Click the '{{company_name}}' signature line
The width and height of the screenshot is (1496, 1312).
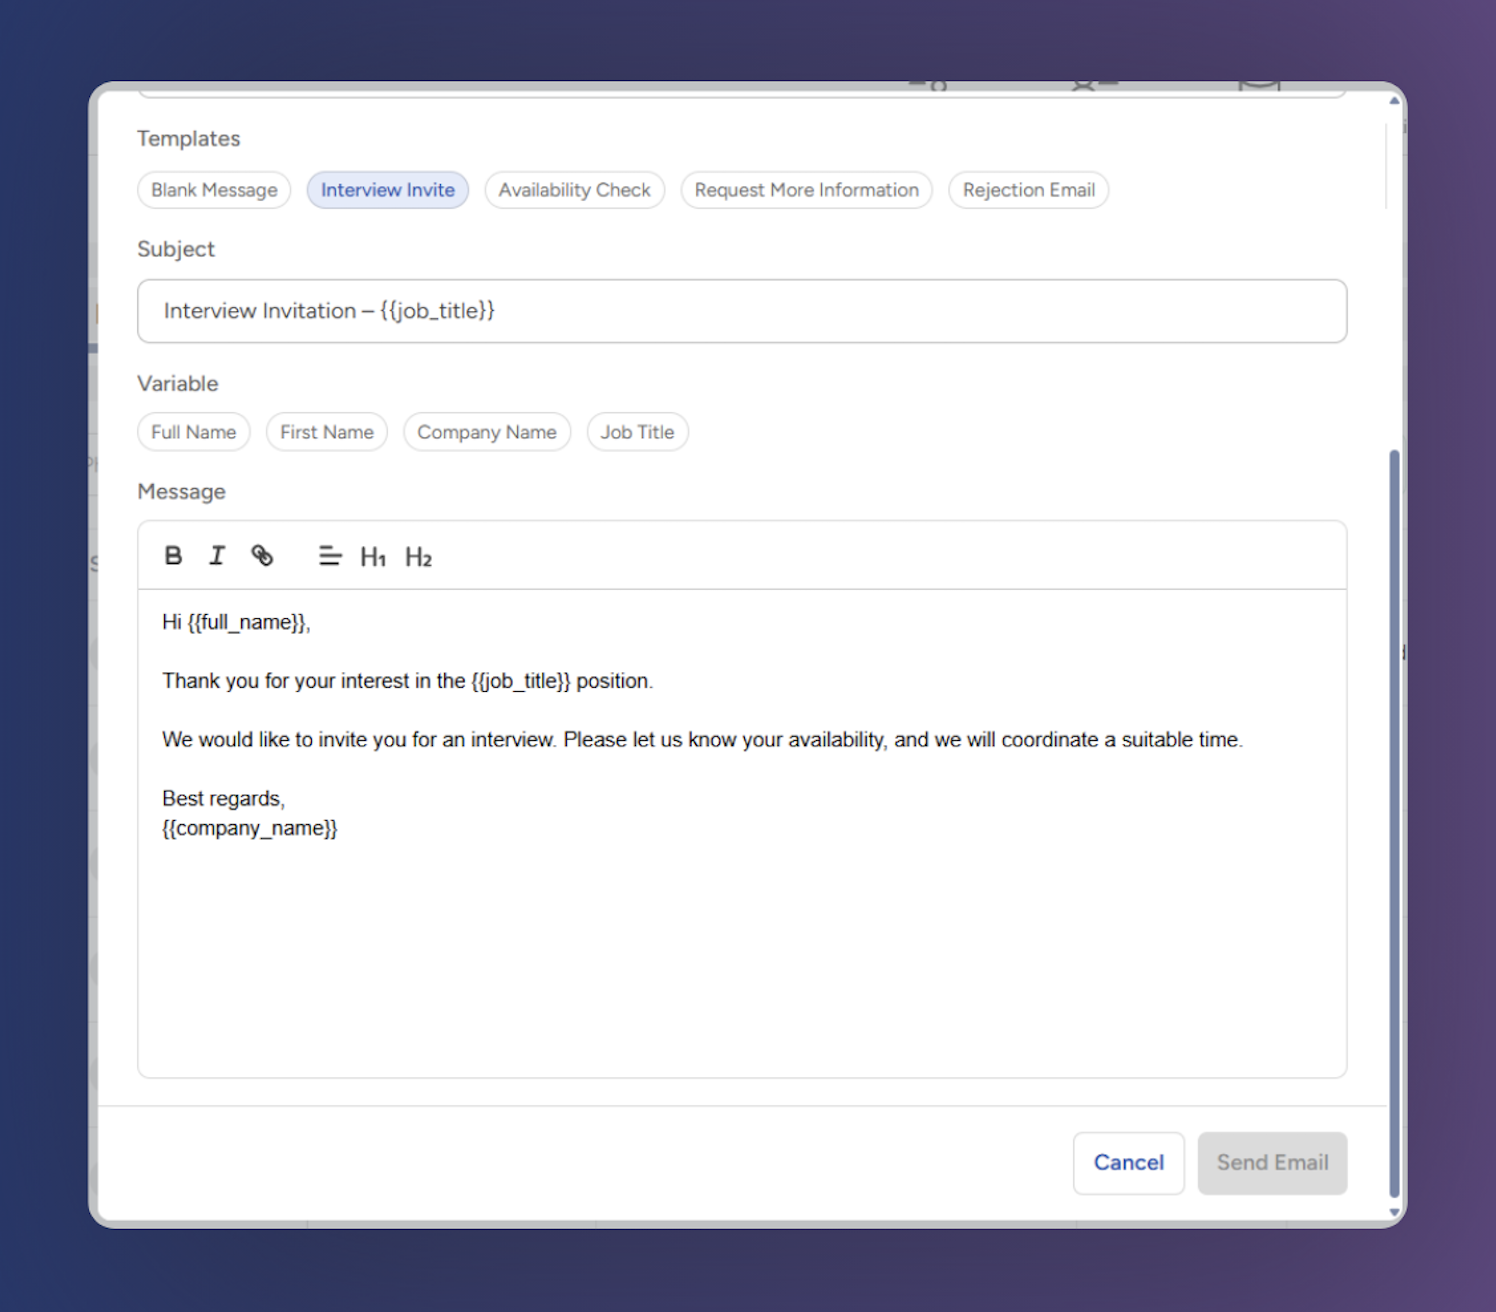[x=250, y=828]
